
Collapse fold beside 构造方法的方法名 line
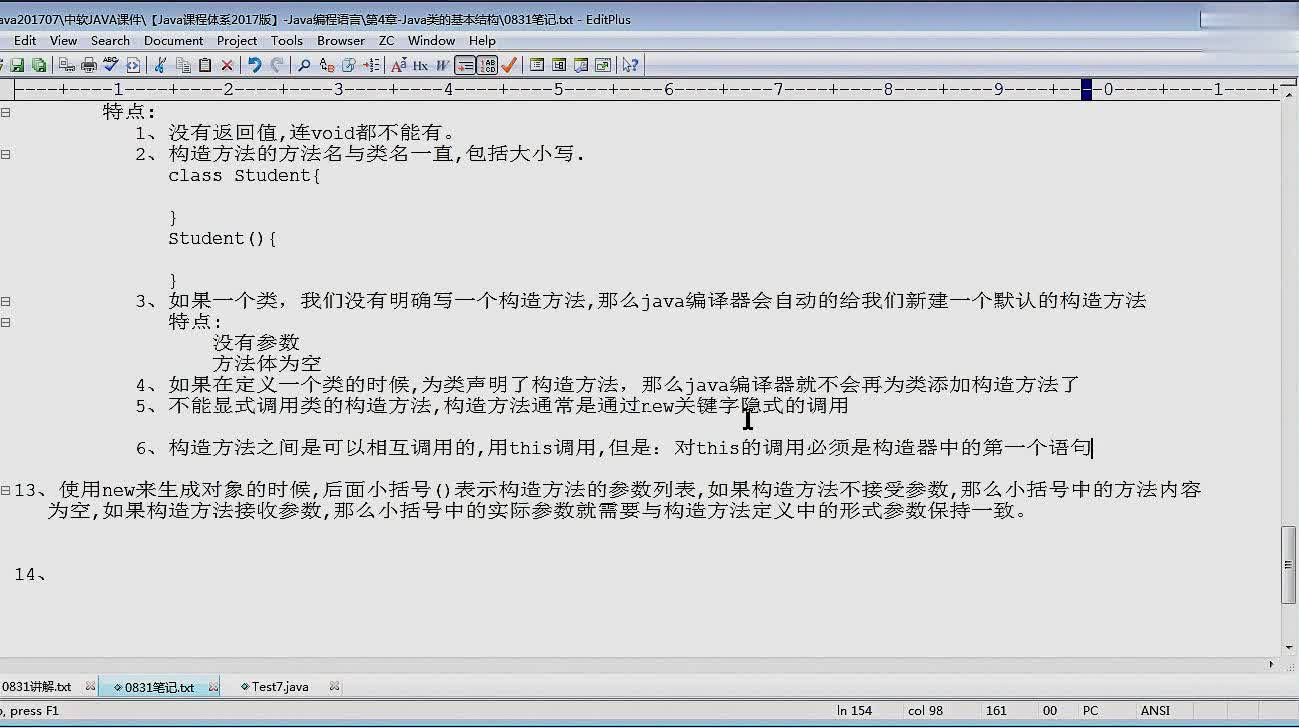(x=5, y=154)
